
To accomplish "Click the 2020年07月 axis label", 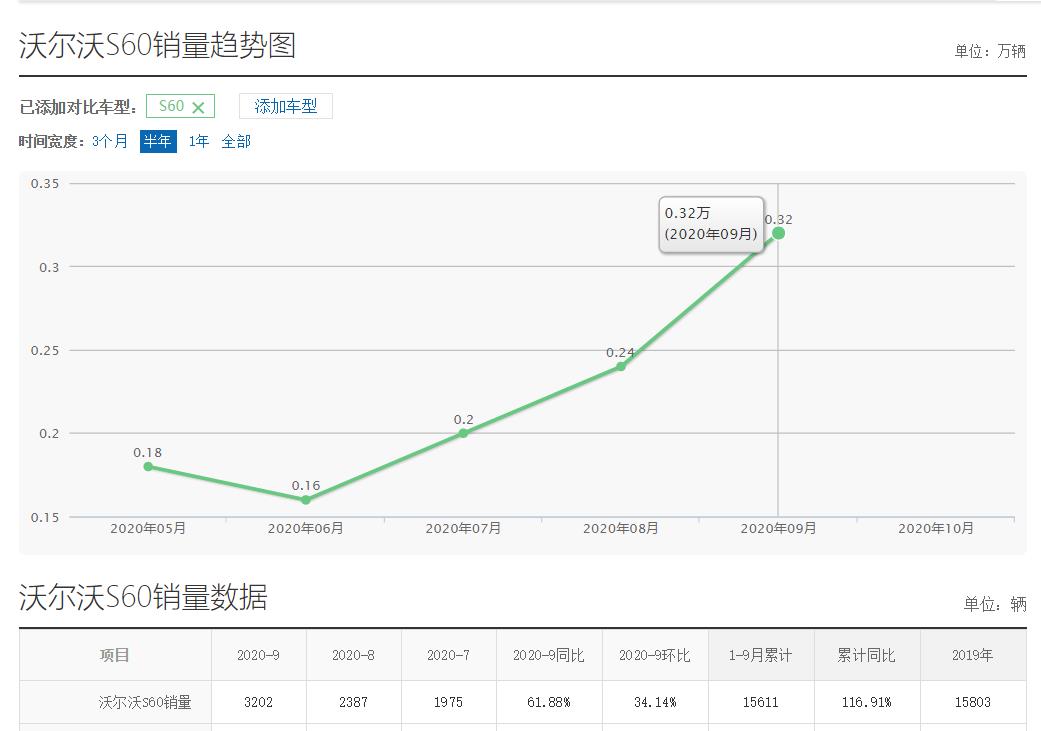I will tap(463, 528).
